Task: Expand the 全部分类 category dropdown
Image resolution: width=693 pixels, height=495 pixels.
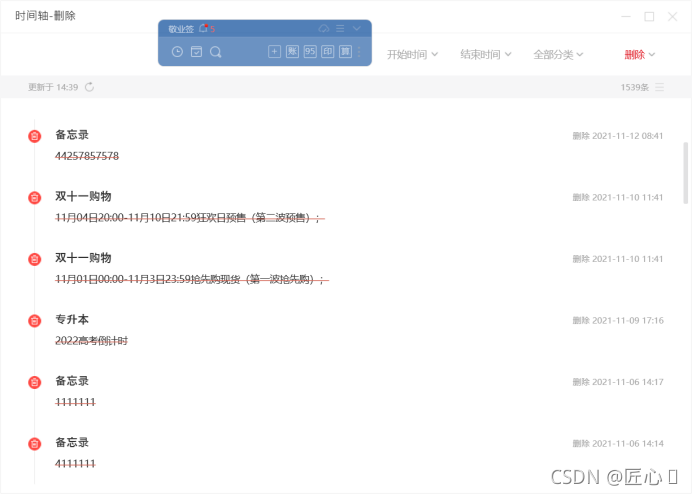Action: 558,54
